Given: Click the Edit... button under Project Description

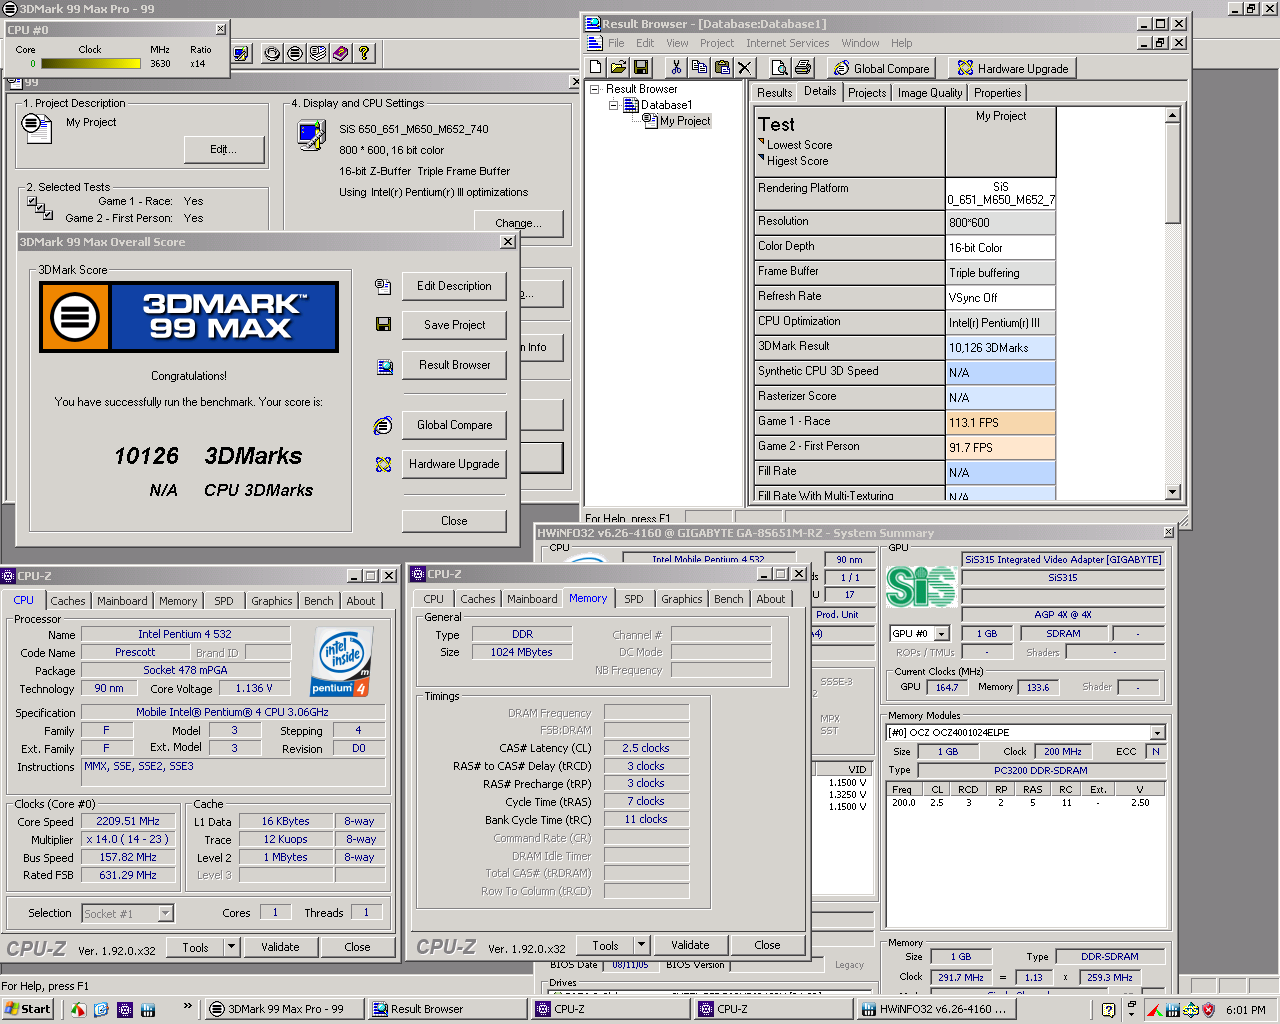Looking at the screenshot, I should point(223,149).
